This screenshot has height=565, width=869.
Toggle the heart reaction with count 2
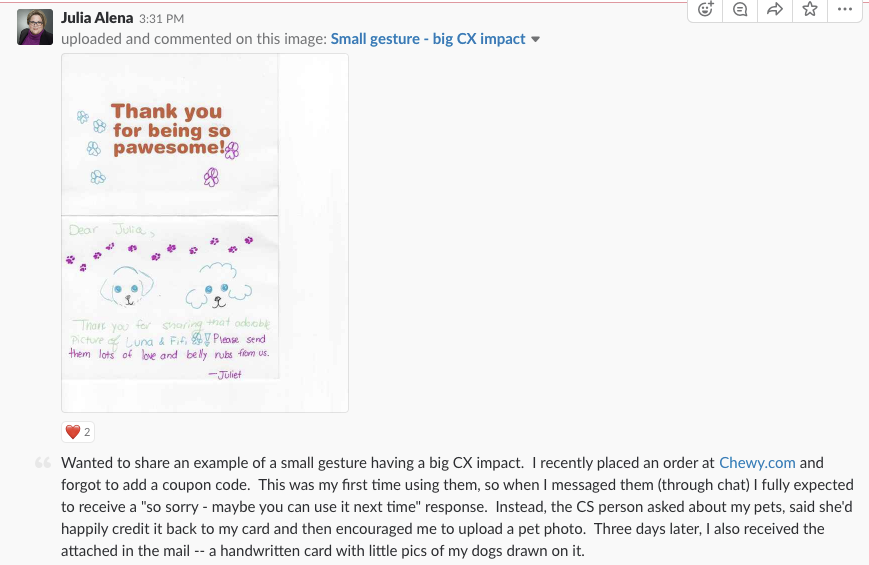(78, 432)
